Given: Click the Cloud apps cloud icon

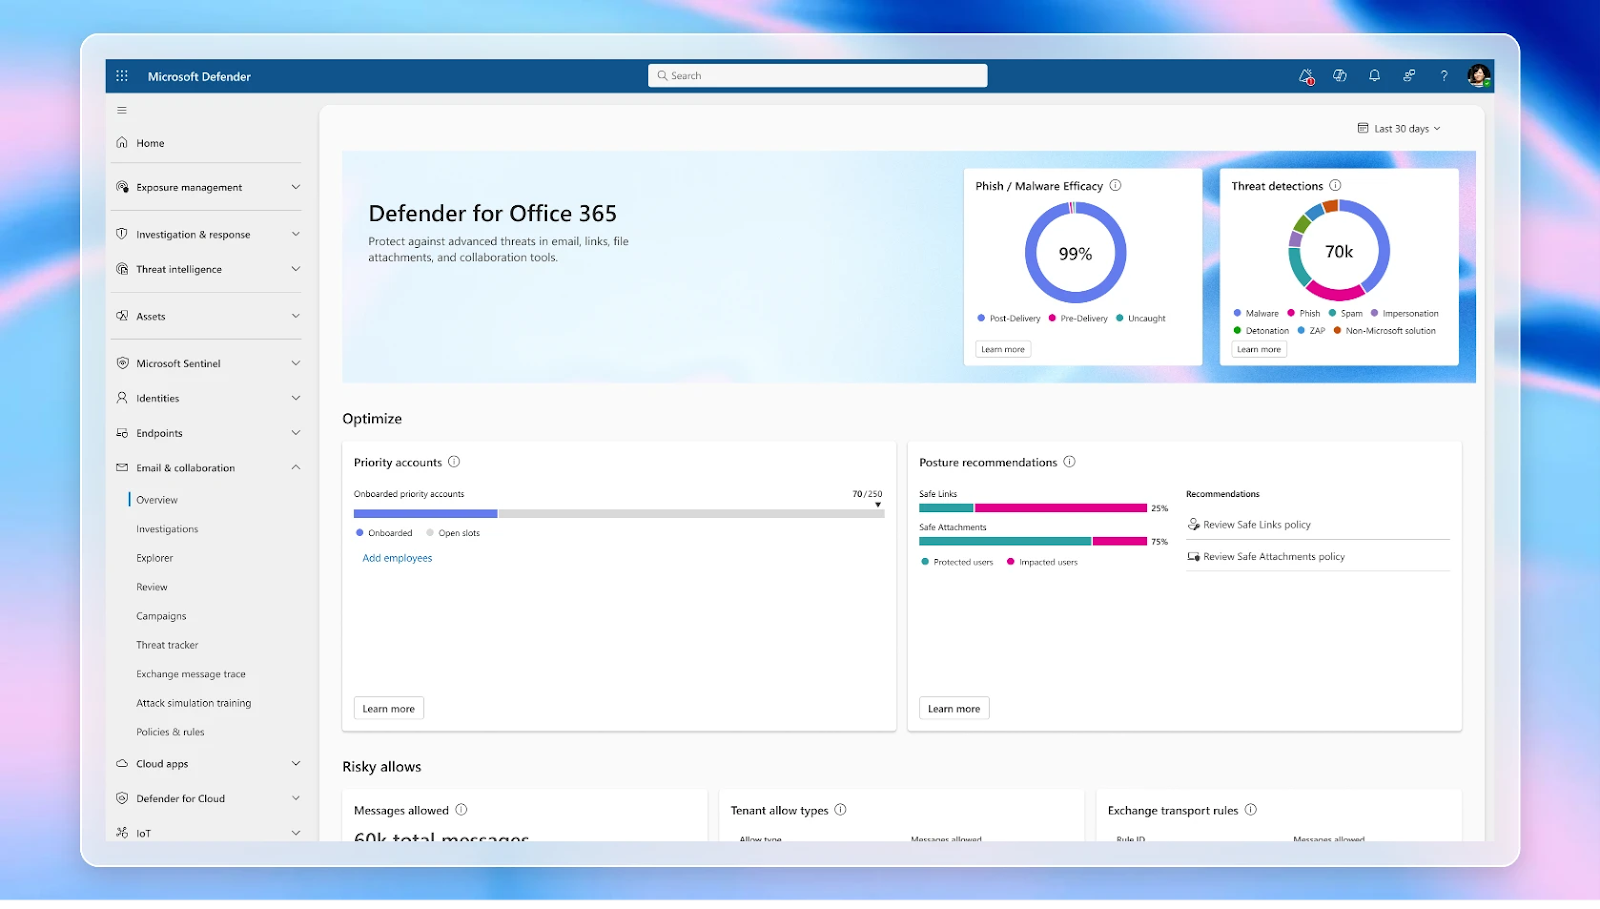Looking at the screenshot, I should point(122,763).
